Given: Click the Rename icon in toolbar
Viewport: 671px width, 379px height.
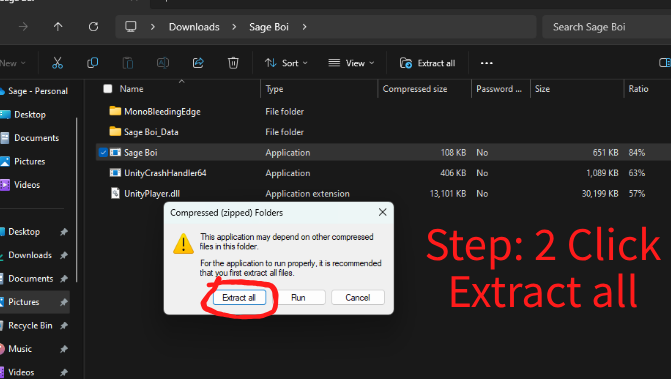Looking at the screenshot, I should point(163,63).
